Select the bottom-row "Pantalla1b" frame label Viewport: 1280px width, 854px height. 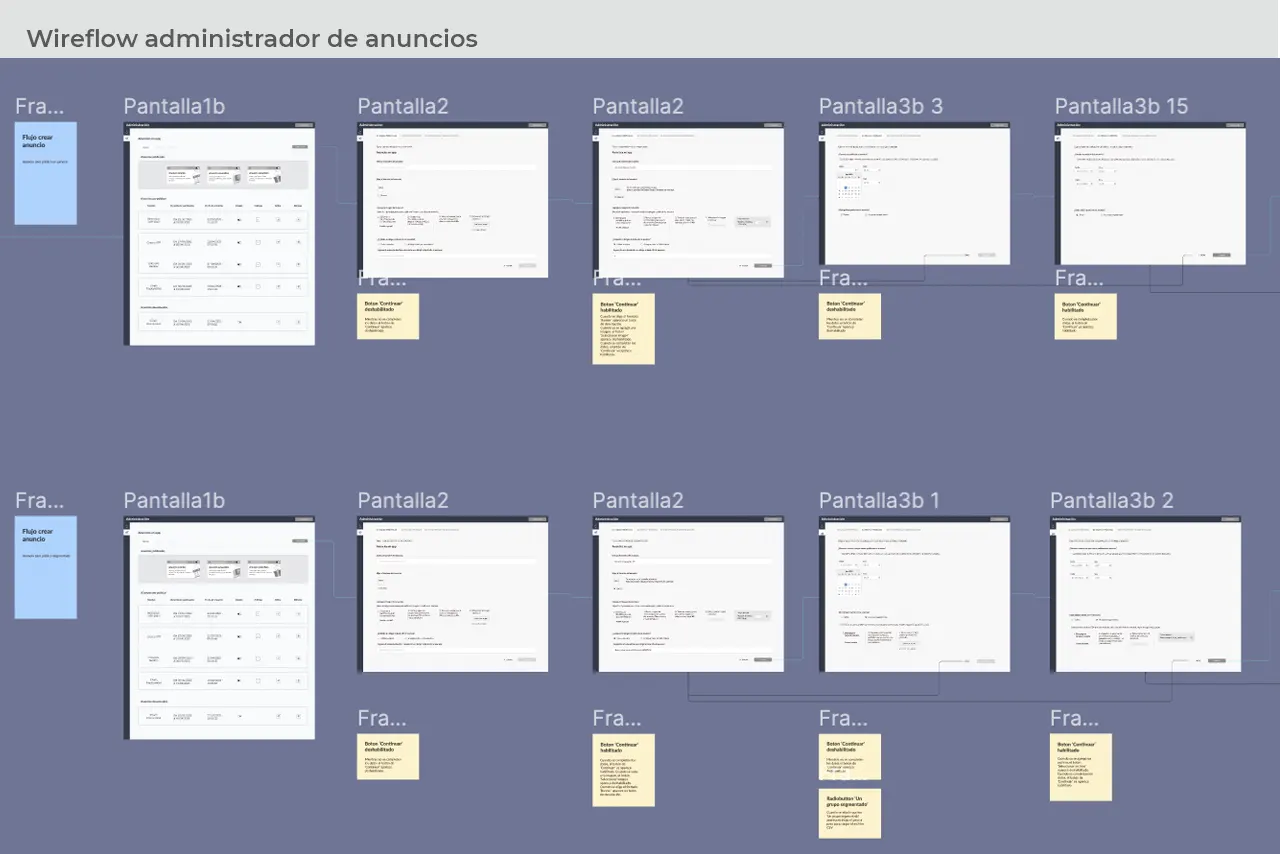point(174,500)
